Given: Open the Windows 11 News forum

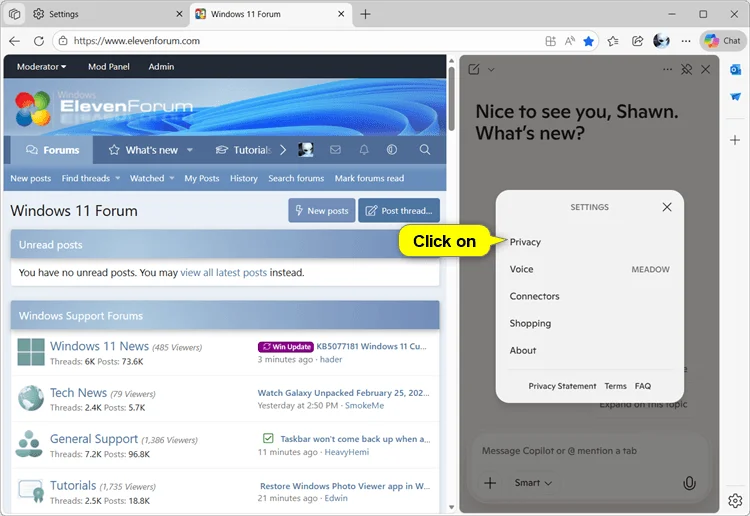Looking at the screenshot, I should click(x=99, y=346).
